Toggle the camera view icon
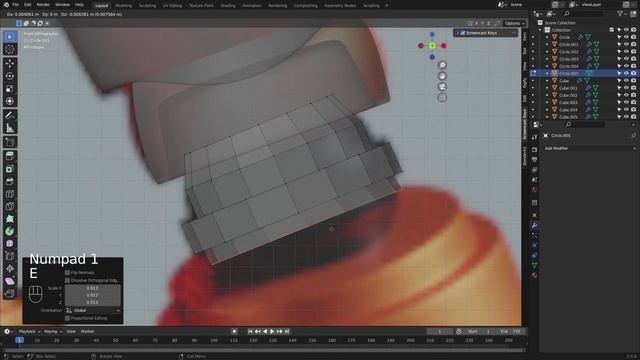 tap(442, 87)
